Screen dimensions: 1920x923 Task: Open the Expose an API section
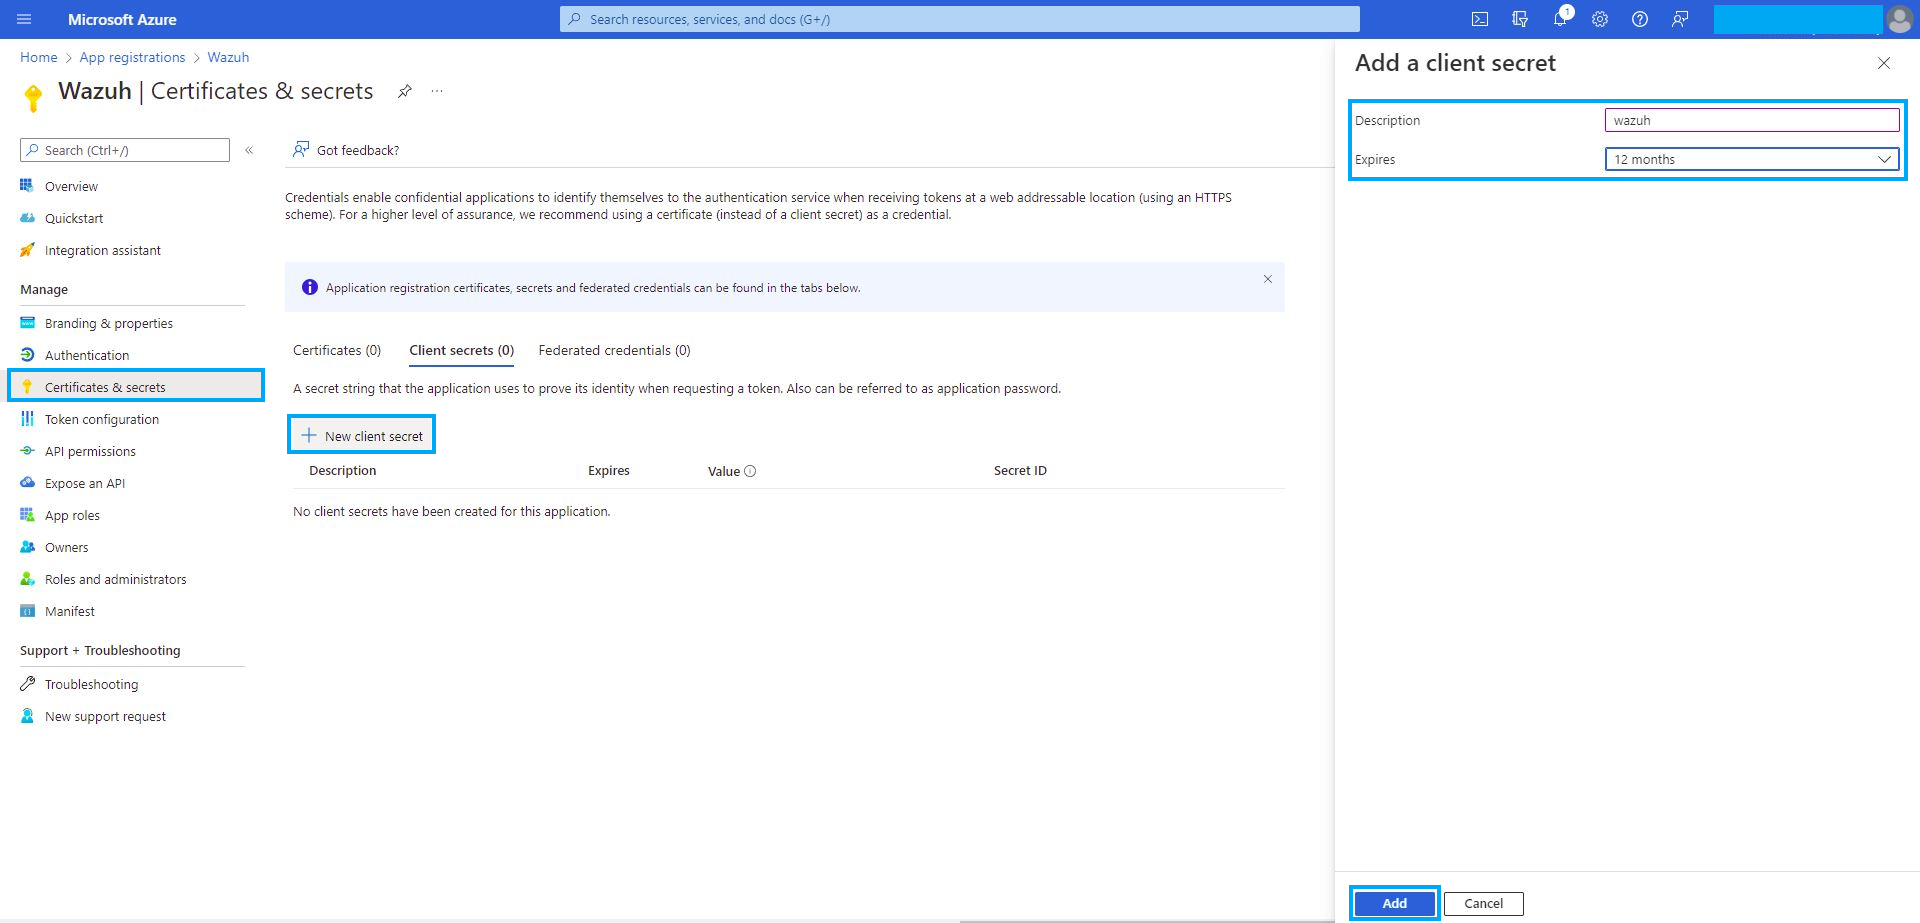(x=85, y=483)
